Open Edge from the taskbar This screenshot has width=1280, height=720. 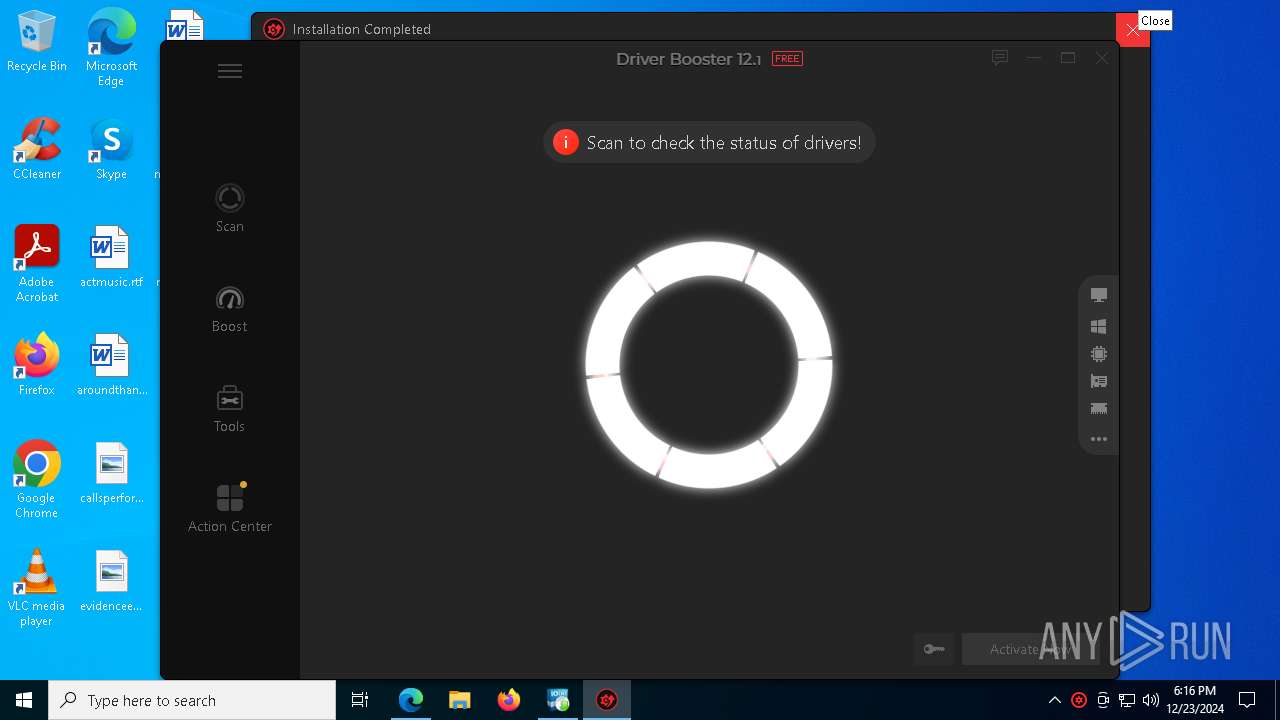pos(411,700)
